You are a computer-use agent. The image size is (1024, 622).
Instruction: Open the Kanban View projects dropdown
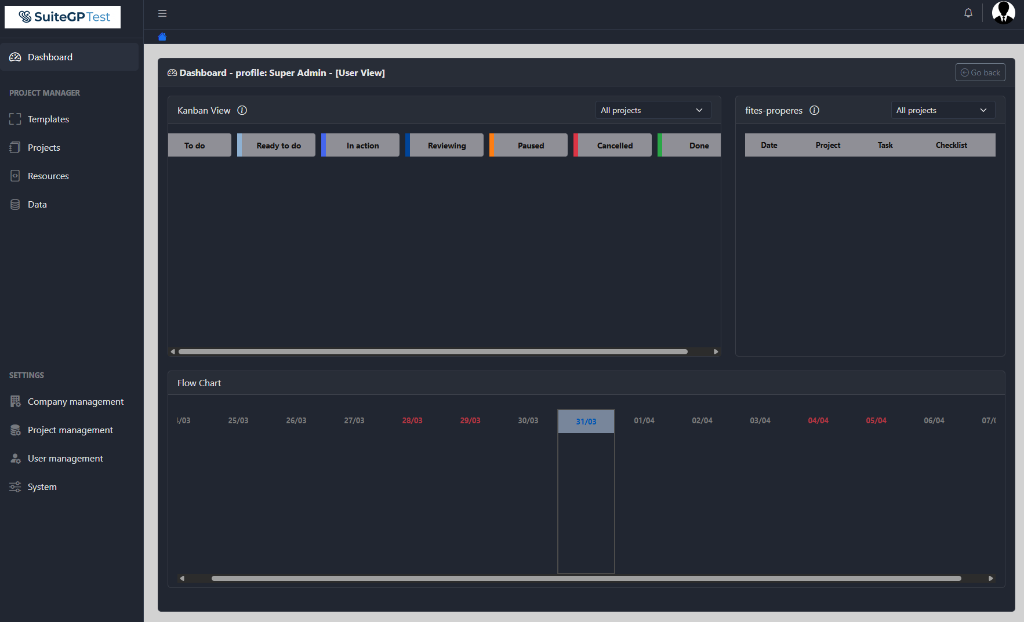[x=652, y=110]
